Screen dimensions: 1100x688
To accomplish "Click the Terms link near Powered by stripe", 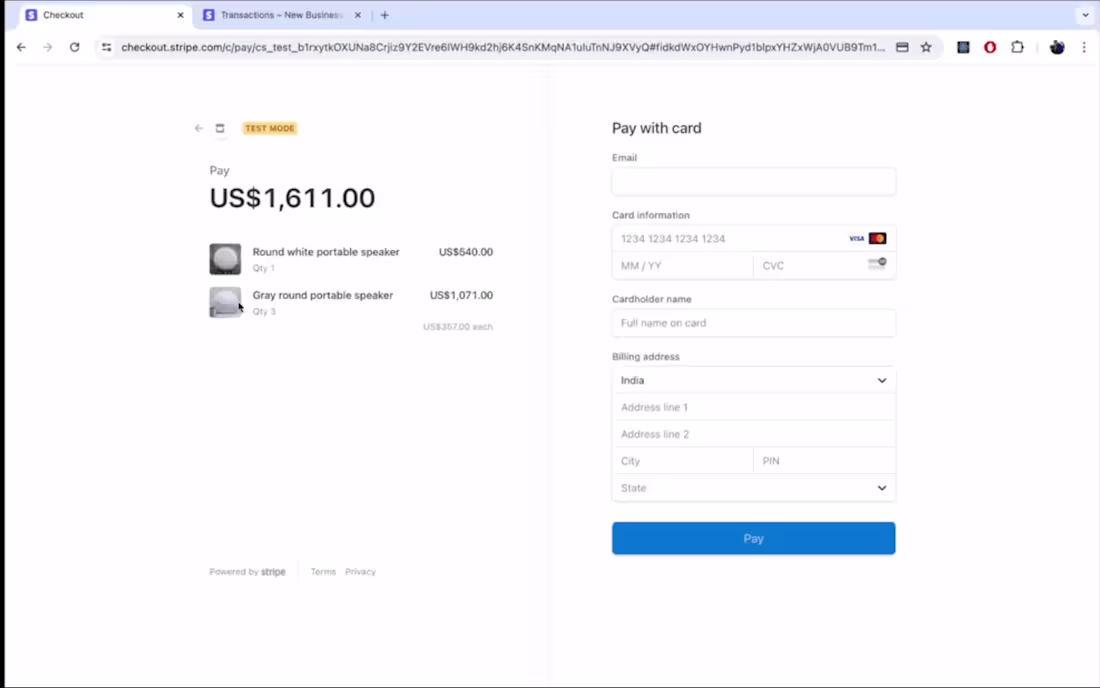I will pos(323,571).
